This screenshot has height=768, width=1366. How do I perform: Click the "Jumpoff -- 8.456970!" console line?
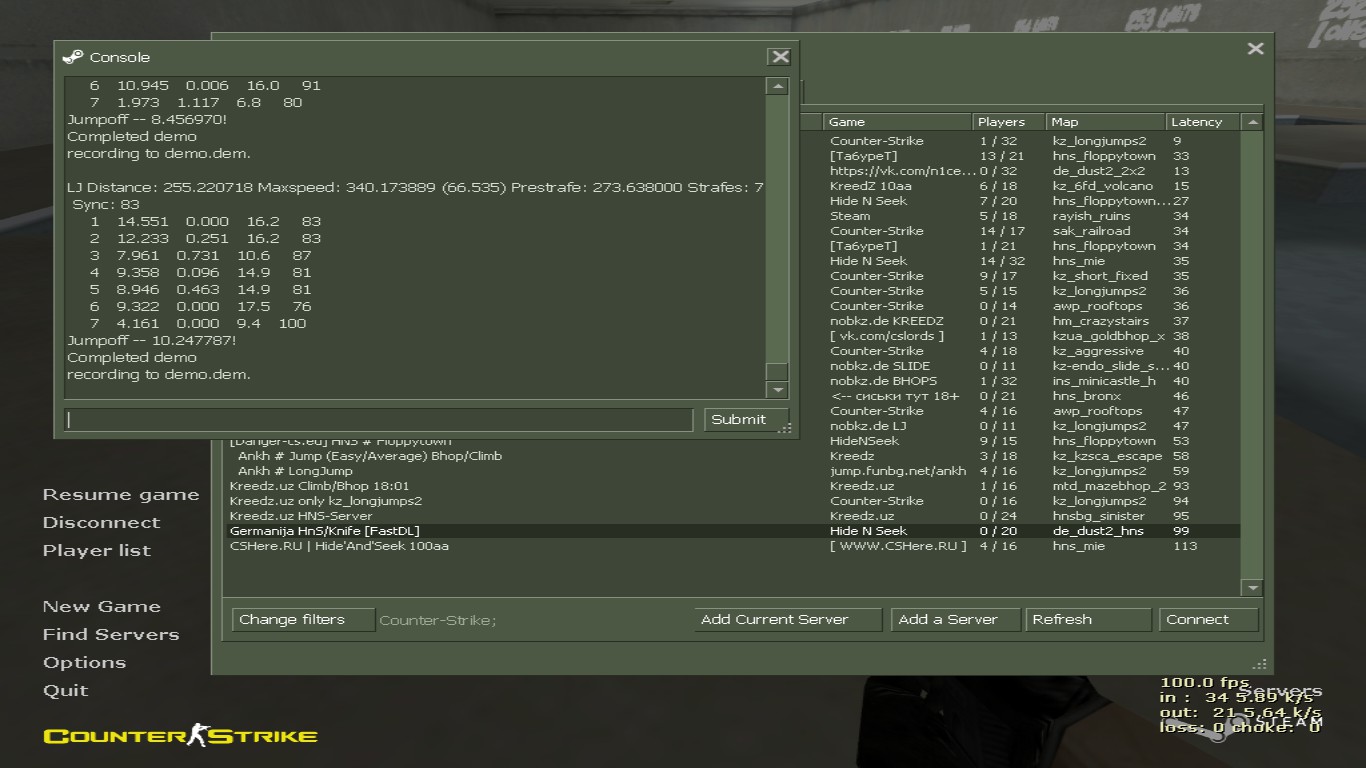pos(147,120)
